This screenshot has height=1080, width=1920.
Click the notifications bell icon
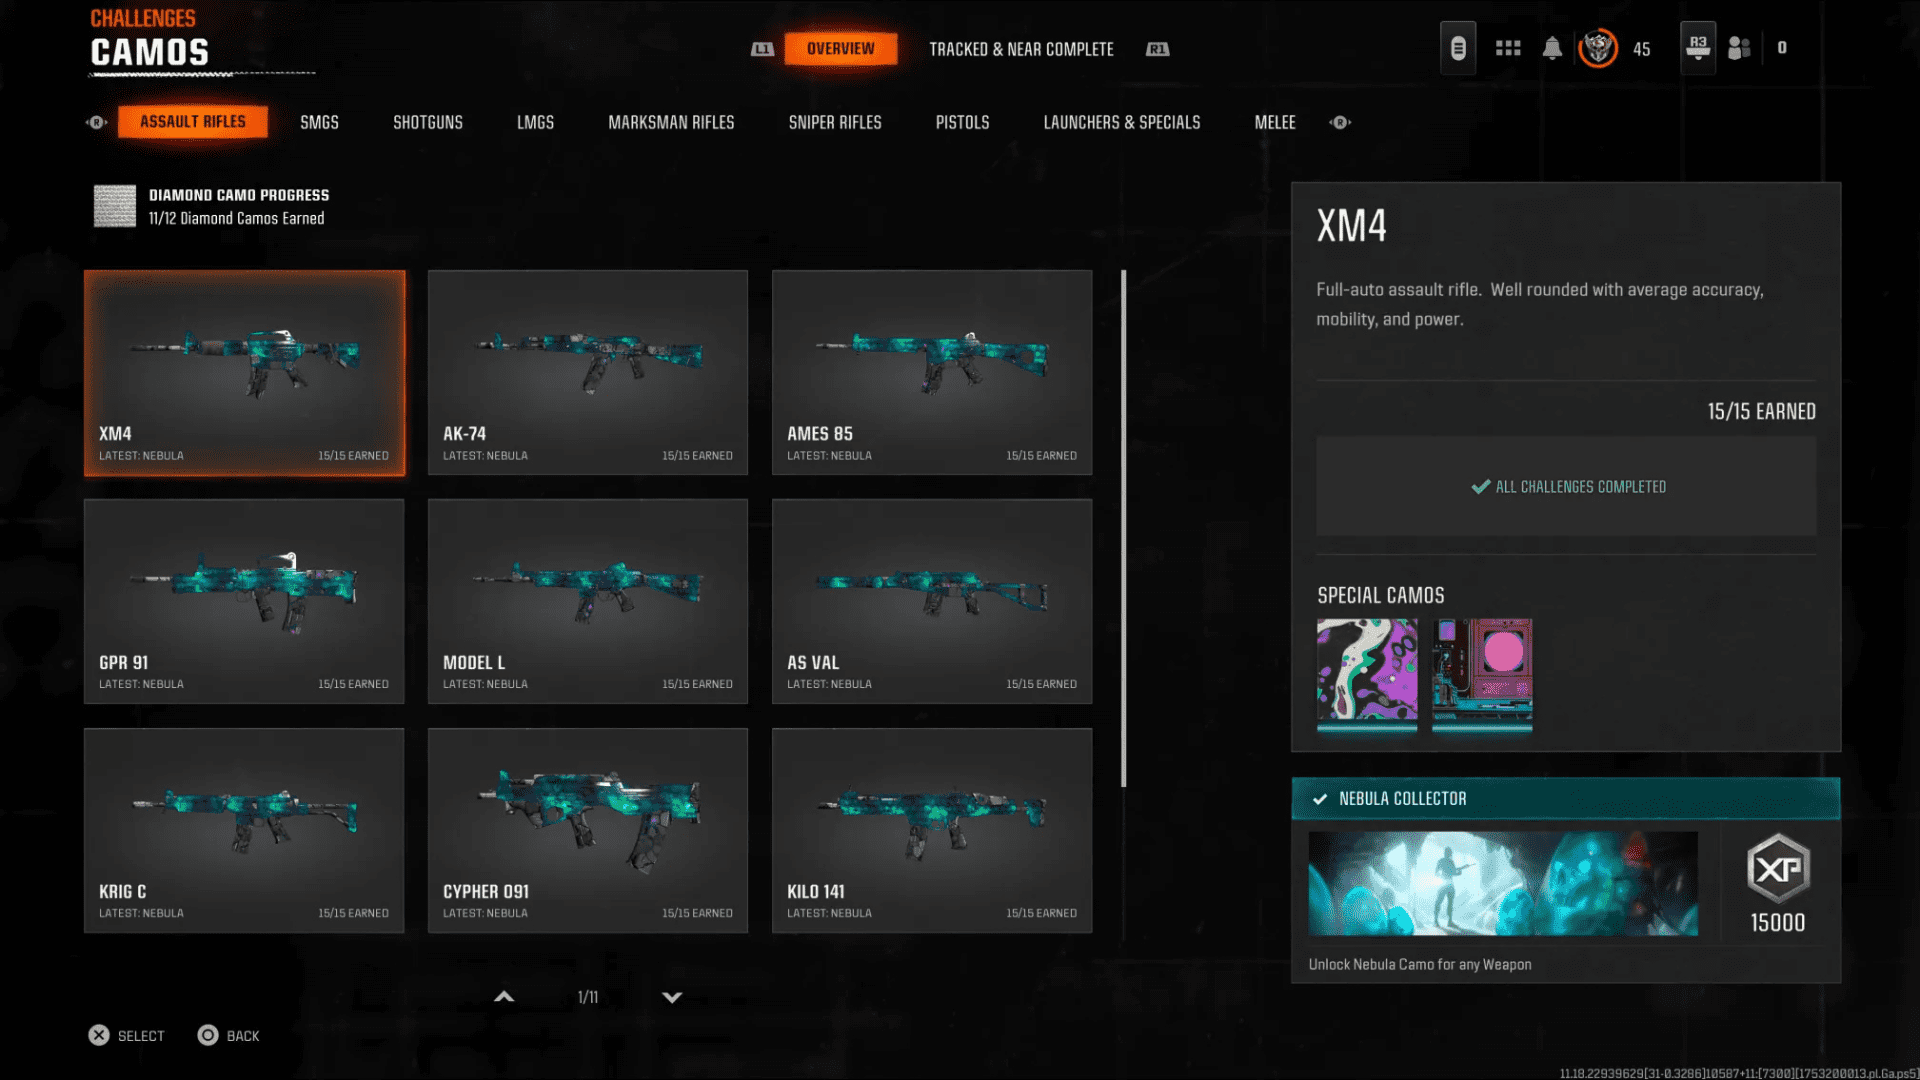pos(1552,48)
